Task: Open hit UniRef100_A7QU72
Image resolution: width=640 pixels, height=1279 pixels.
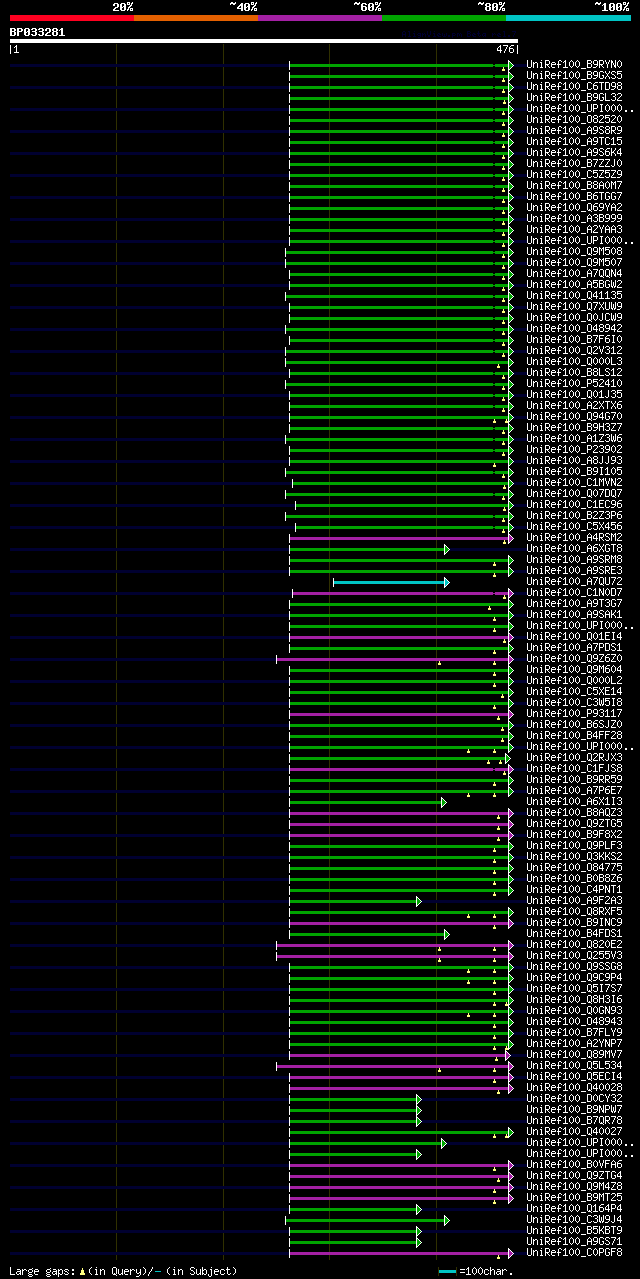Action: tap(574, 582)
